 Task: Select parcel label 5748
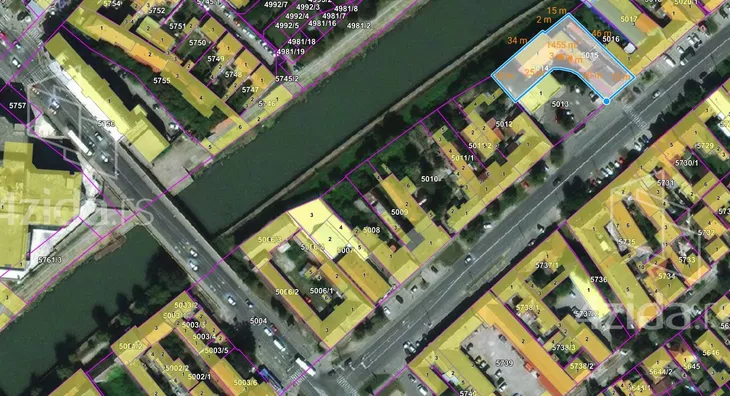pos(233,74)
